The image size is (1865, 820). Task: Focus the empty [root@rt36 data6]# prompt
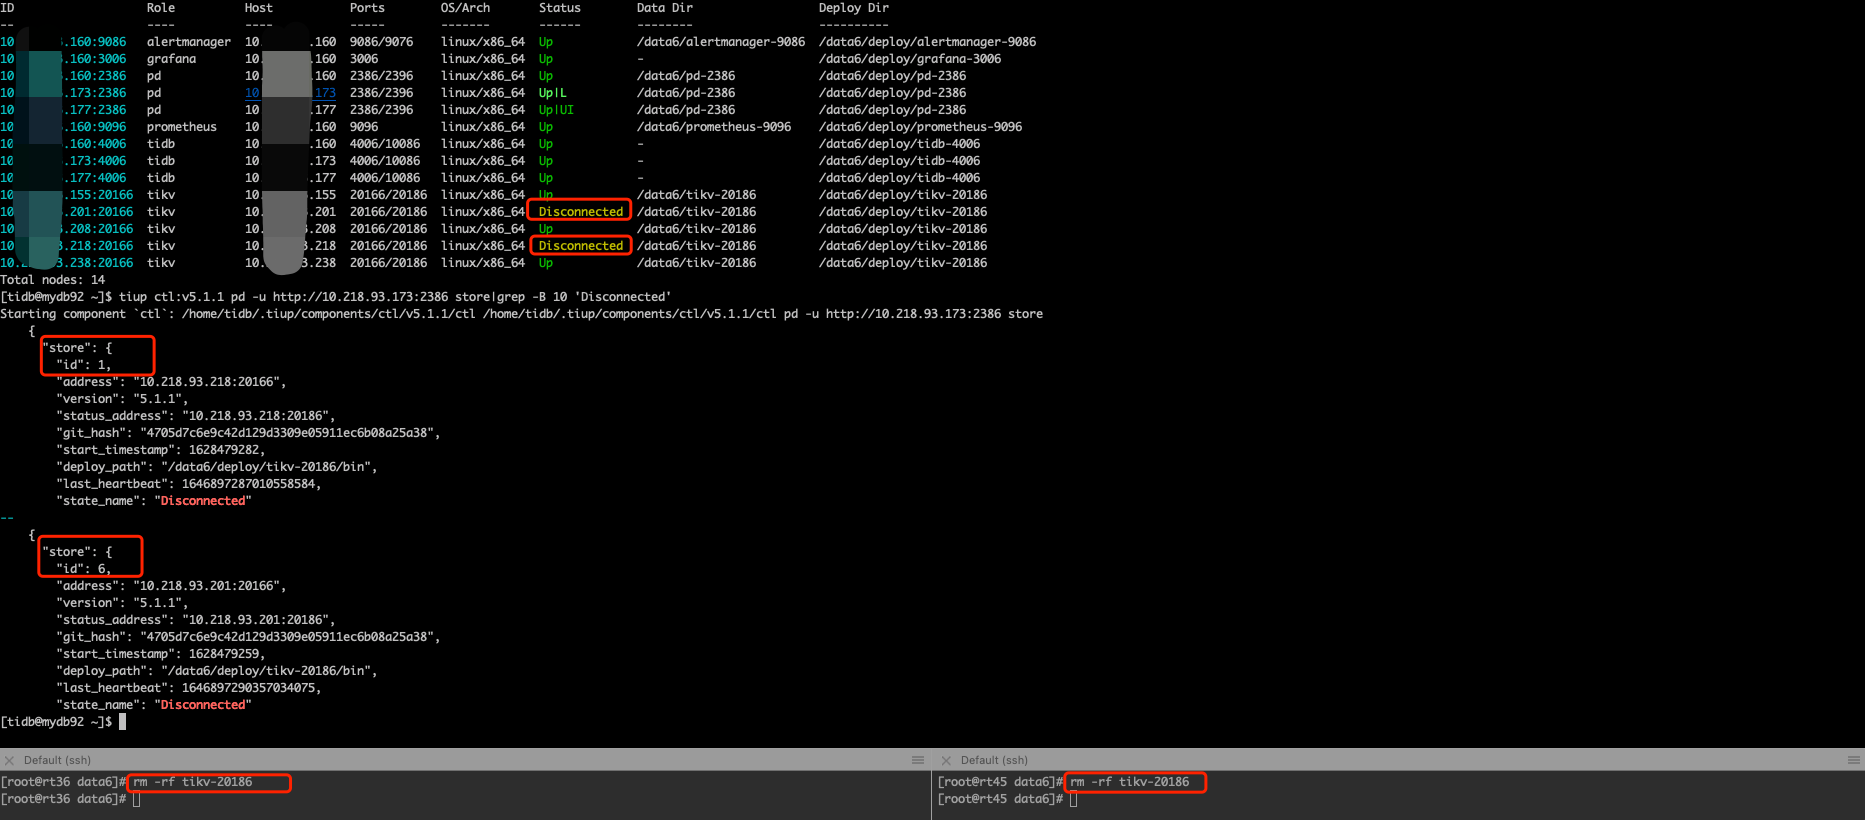point(136,799)
